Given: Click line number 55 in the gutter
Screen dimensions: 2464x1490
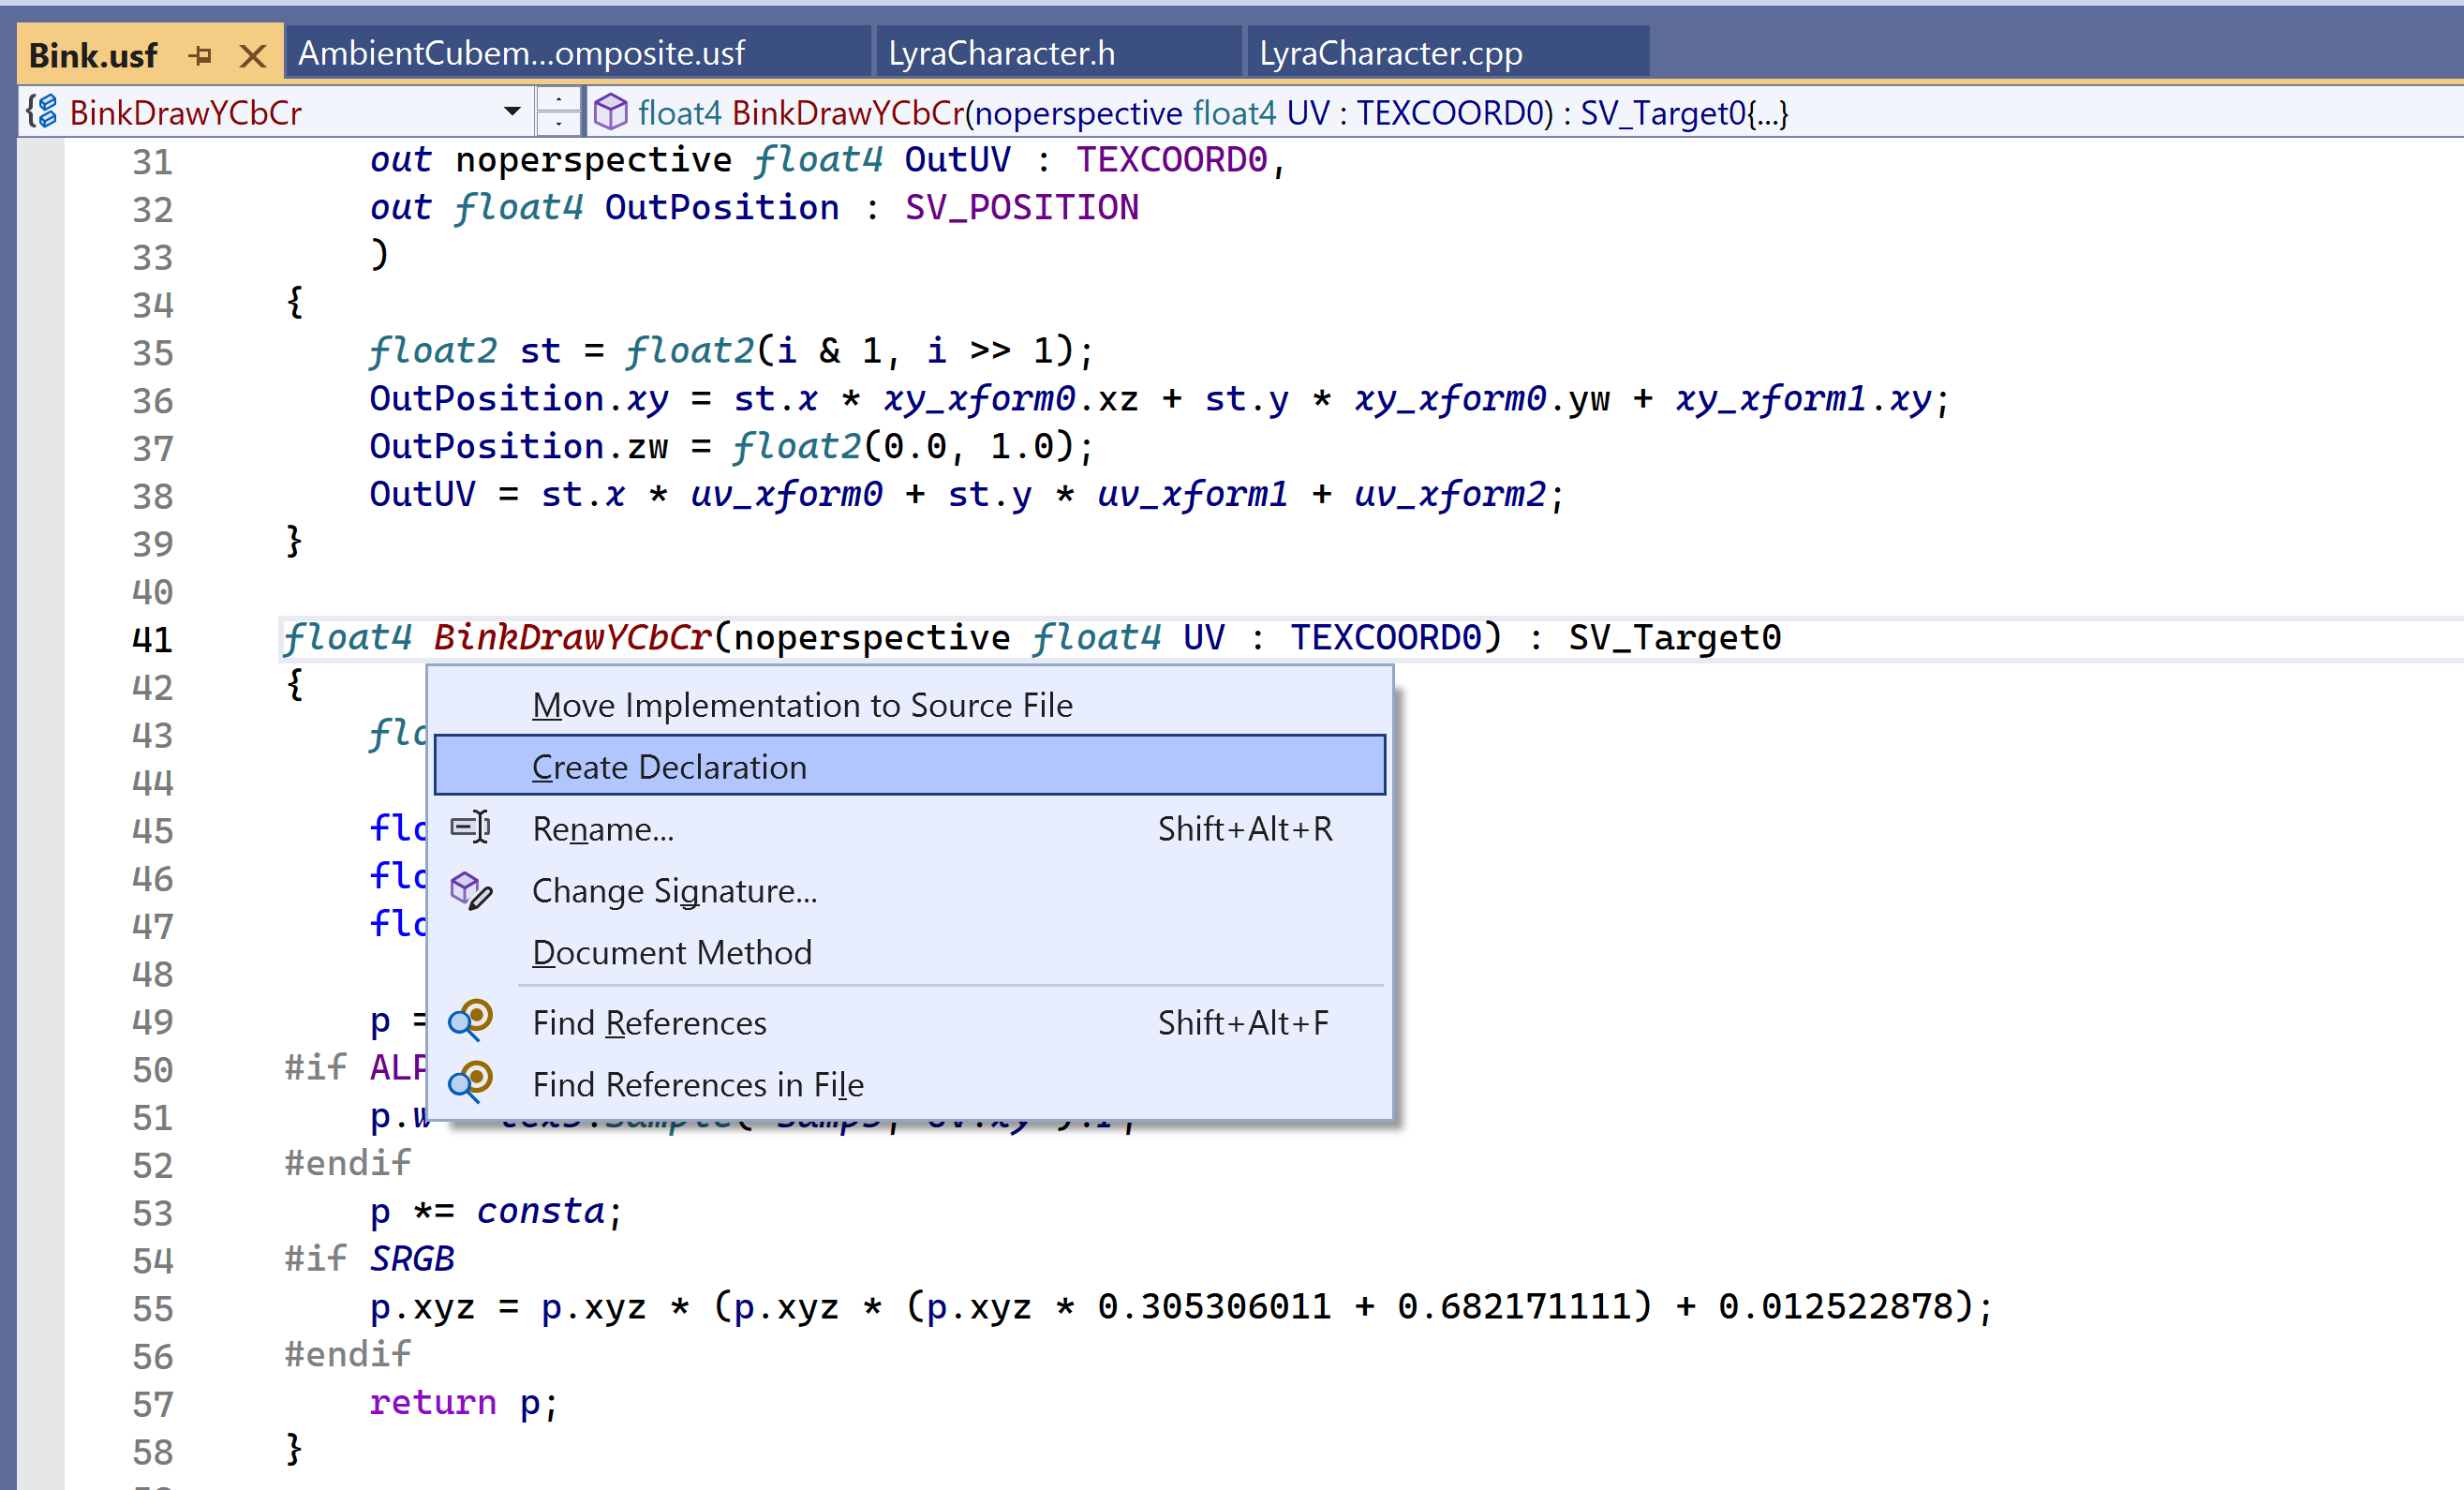Looking at the screenshot, I should point(152,1309).
